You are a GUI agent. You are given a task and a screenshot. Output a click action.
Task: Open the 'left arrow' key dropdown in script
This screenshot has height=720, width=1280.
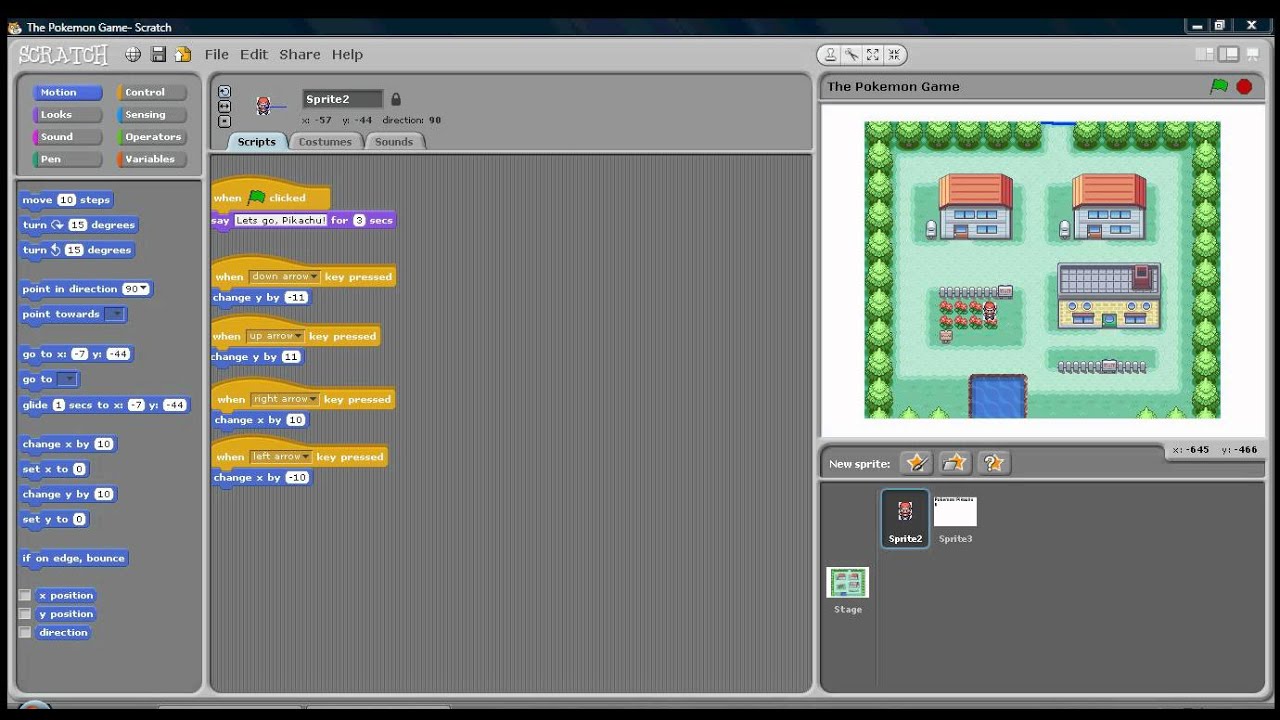[x=280, y=457]
